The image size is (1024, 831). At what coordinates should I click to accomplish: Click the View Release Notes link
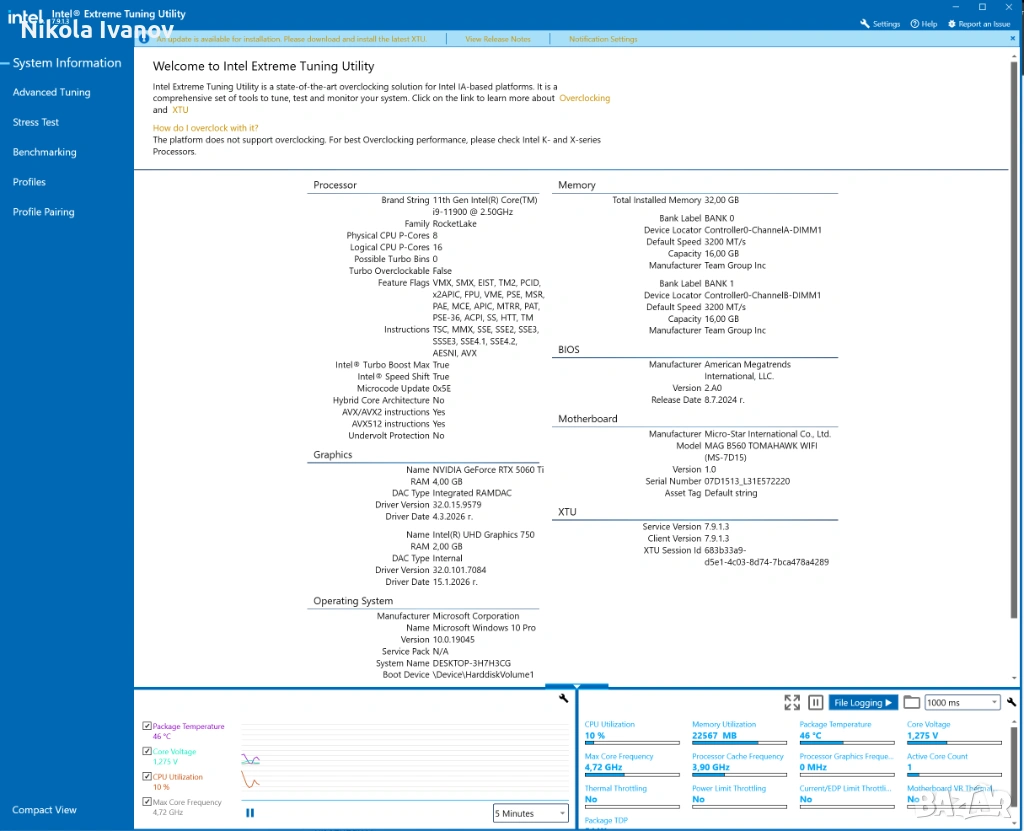click(498, 39)
